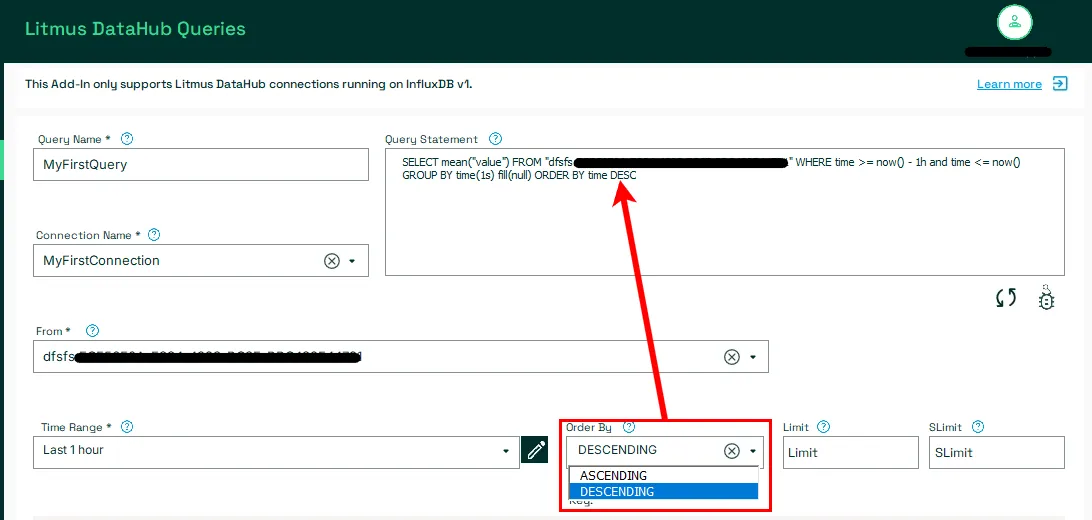Select DESCENDING from the Order By list
1092x520 pixels.
pyautogui.click(x=663, y=491)
